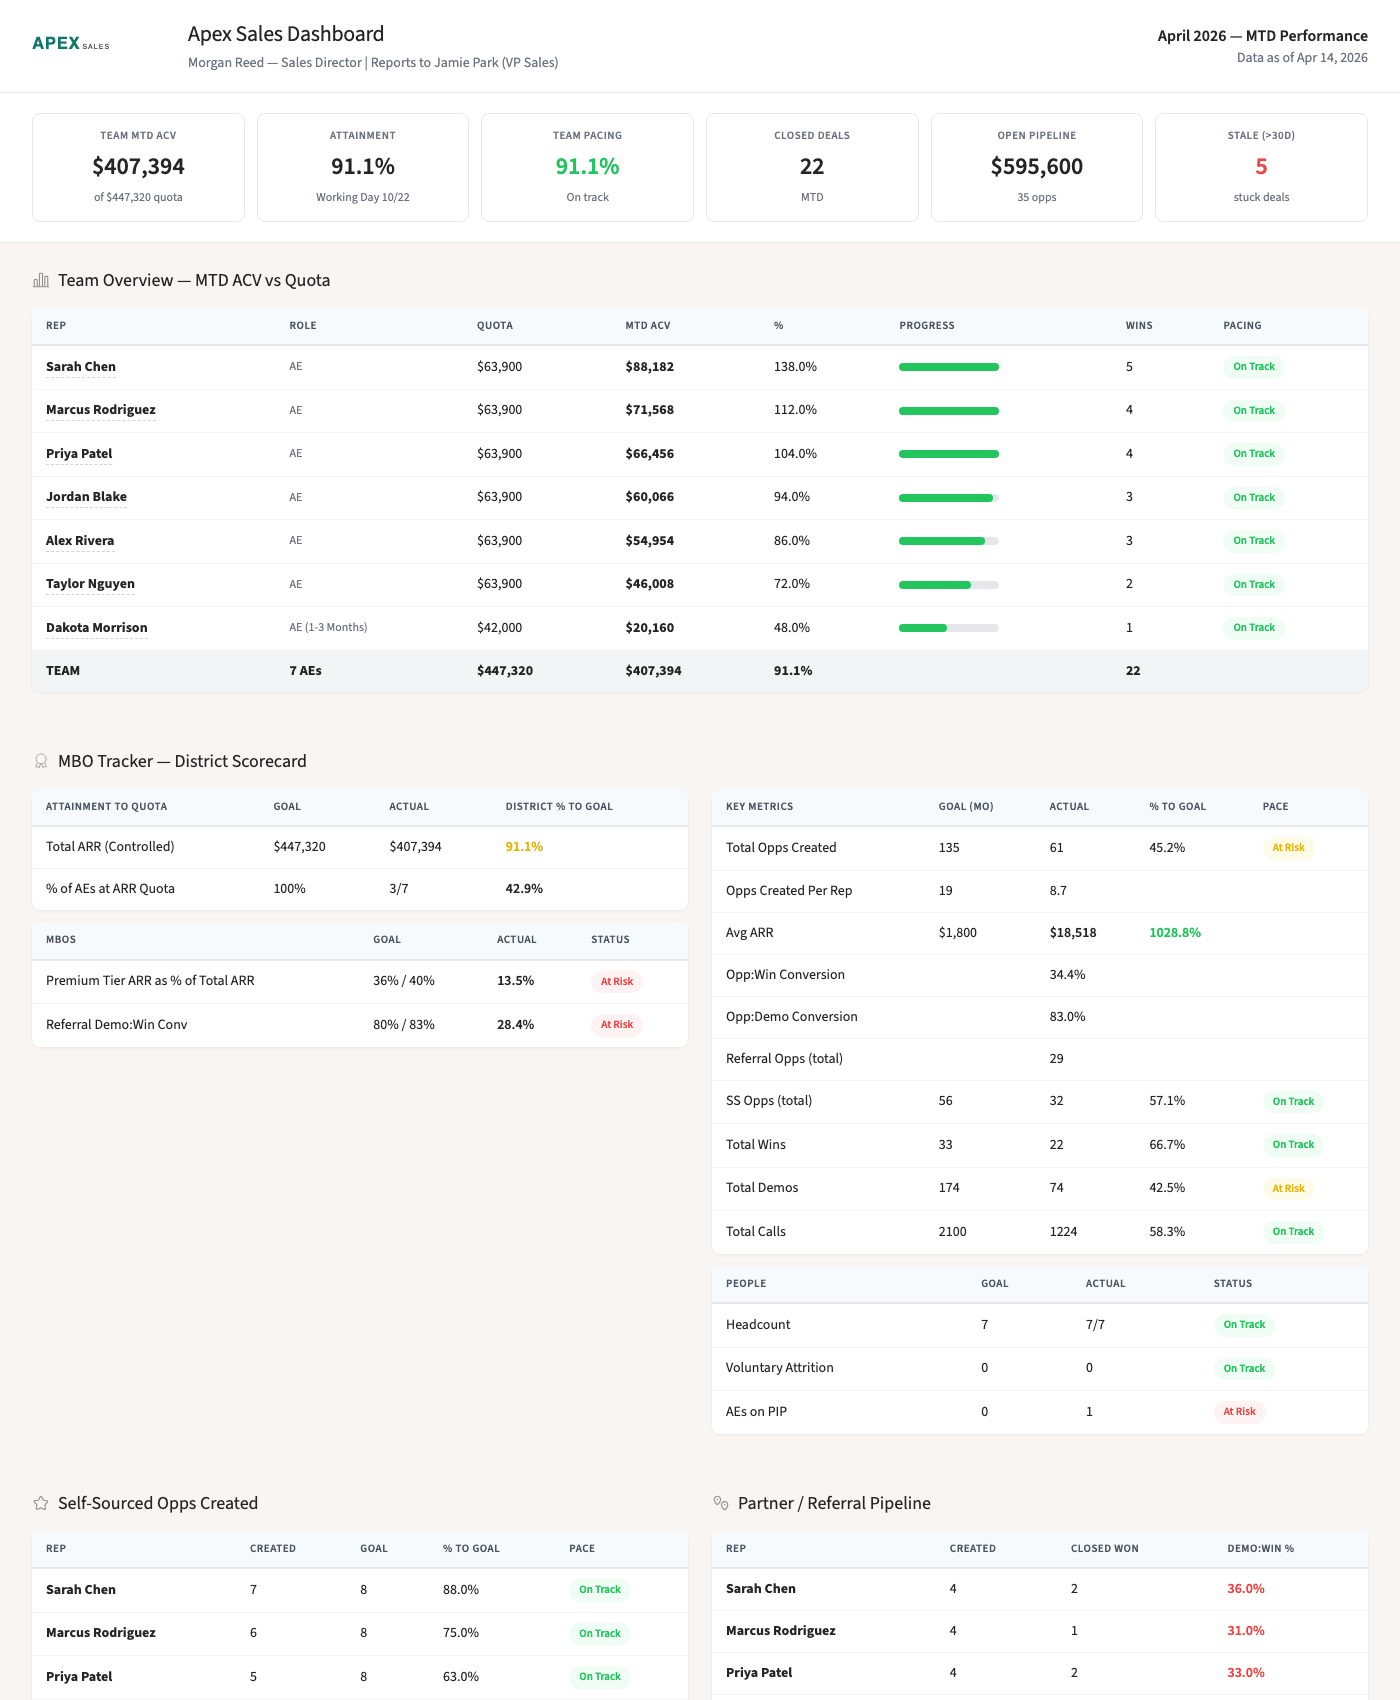Click the Opp:Win Conversion 34.4% value
The width and height of the screenshot is (1400, 1700).
[1067, 975]
